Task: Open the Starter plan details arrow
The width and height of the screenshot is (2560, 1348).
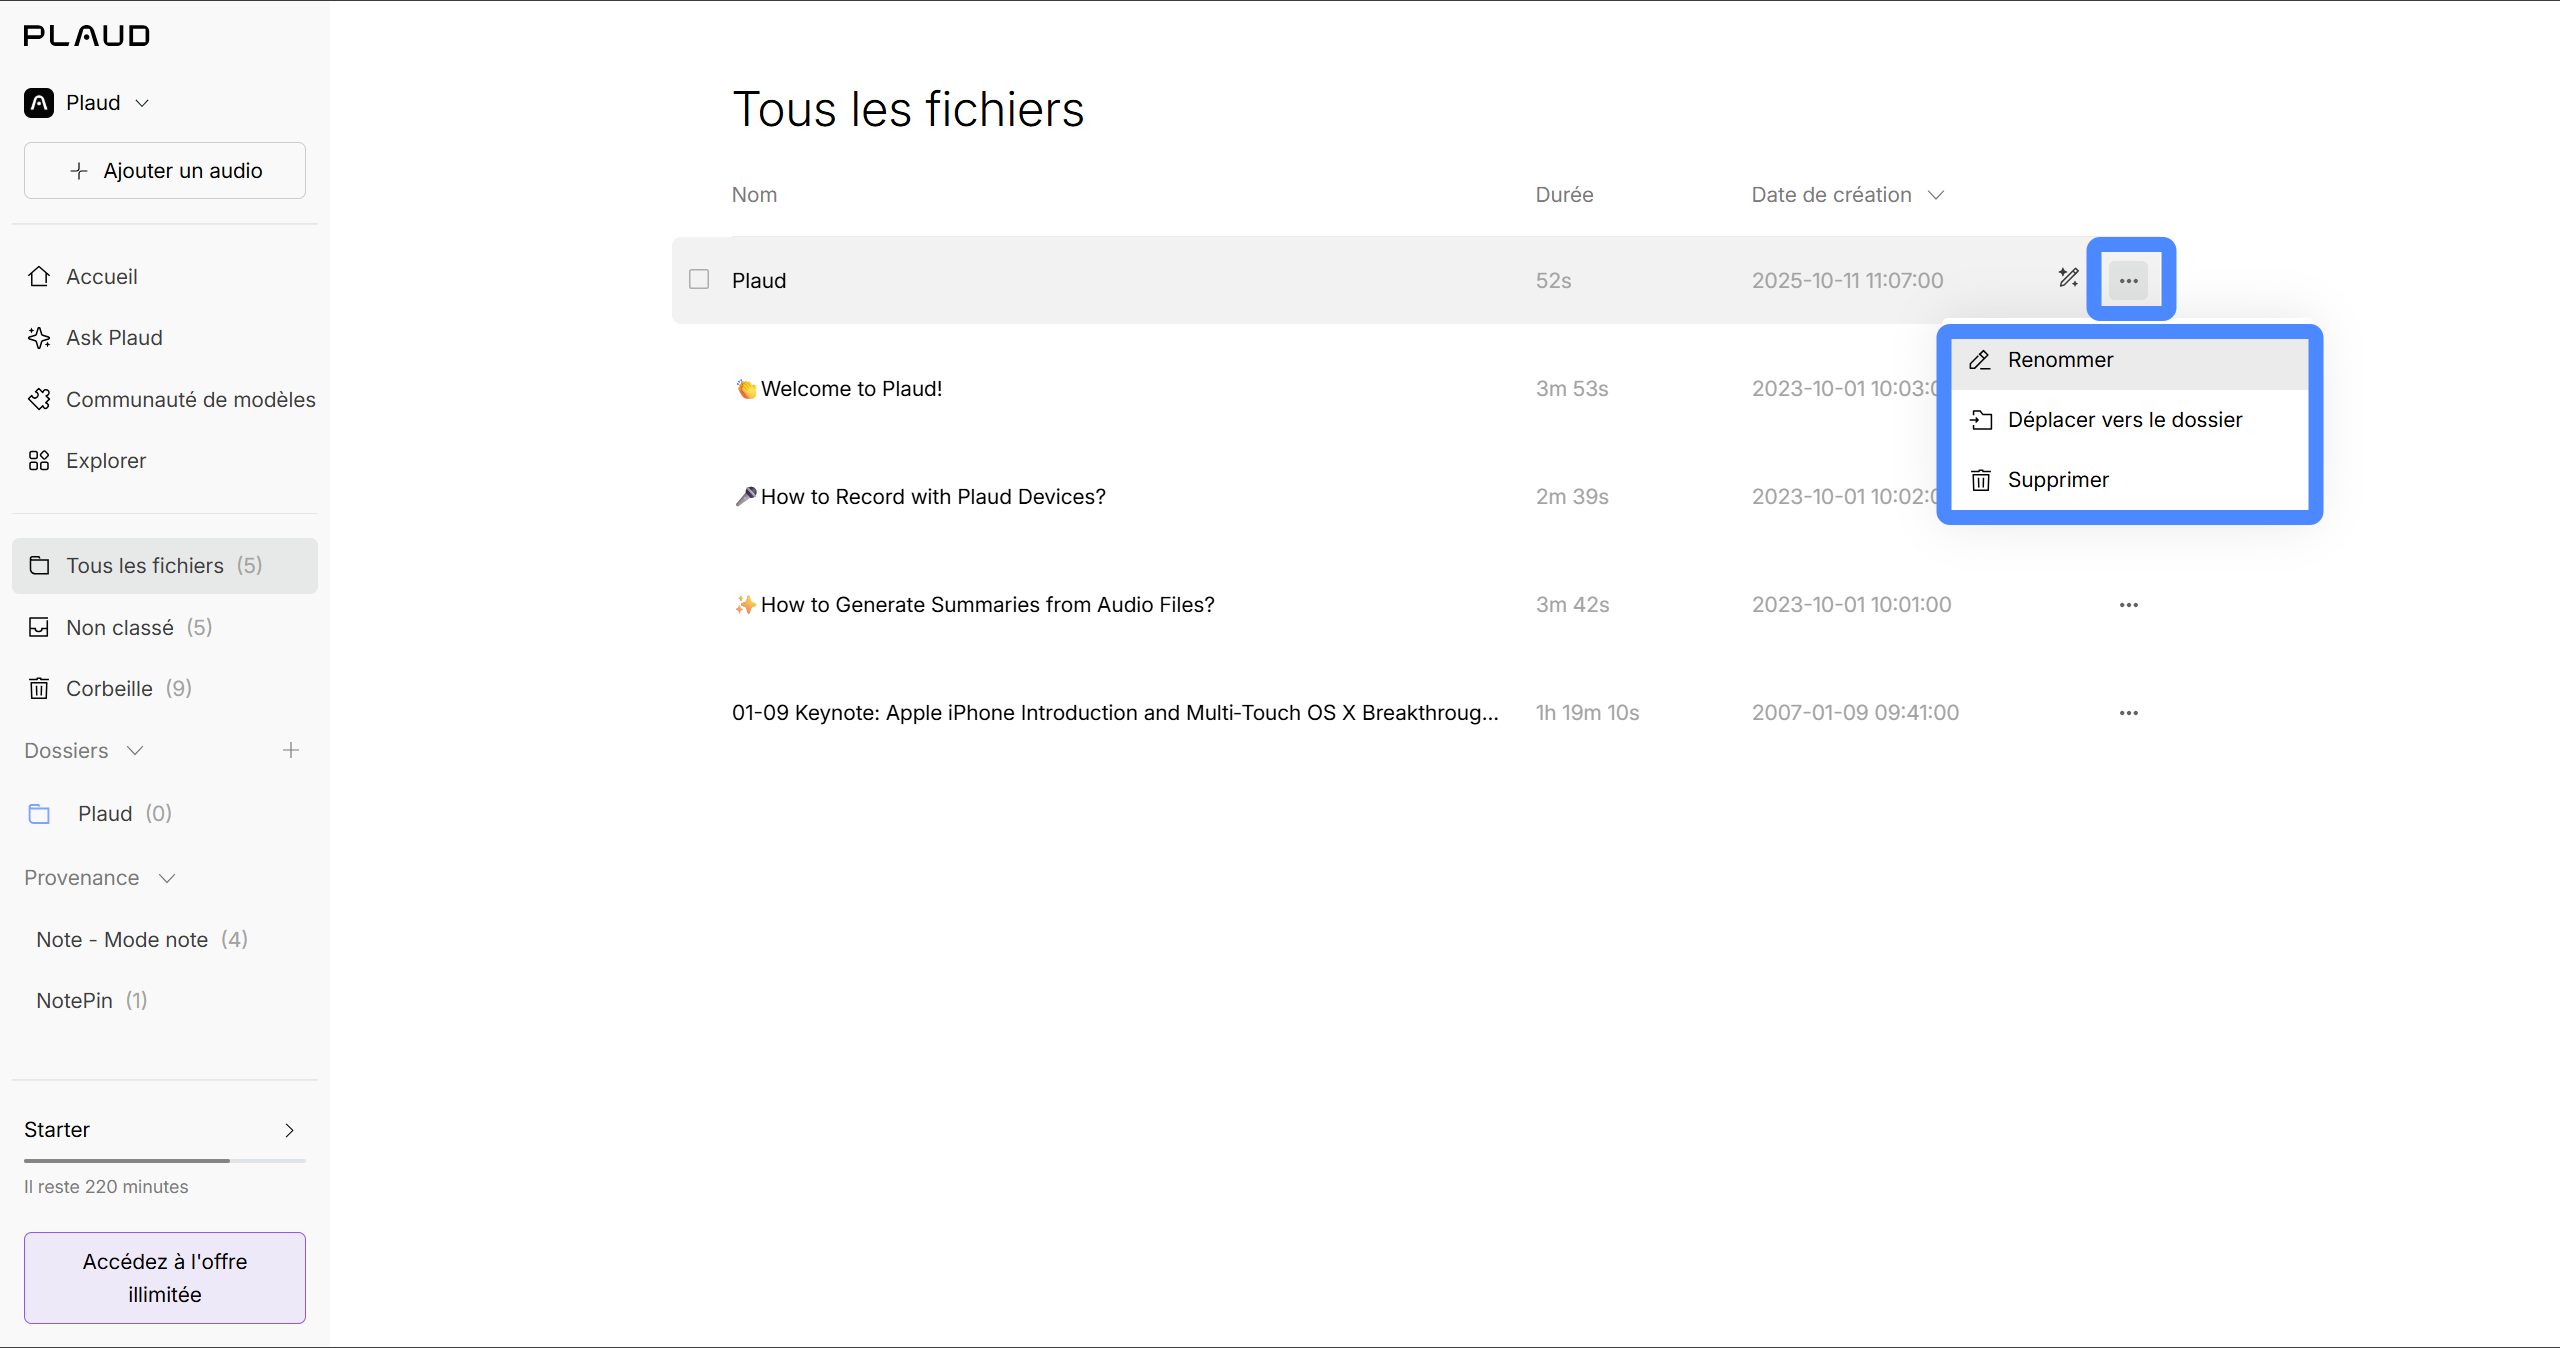Action: [289, 1130]
